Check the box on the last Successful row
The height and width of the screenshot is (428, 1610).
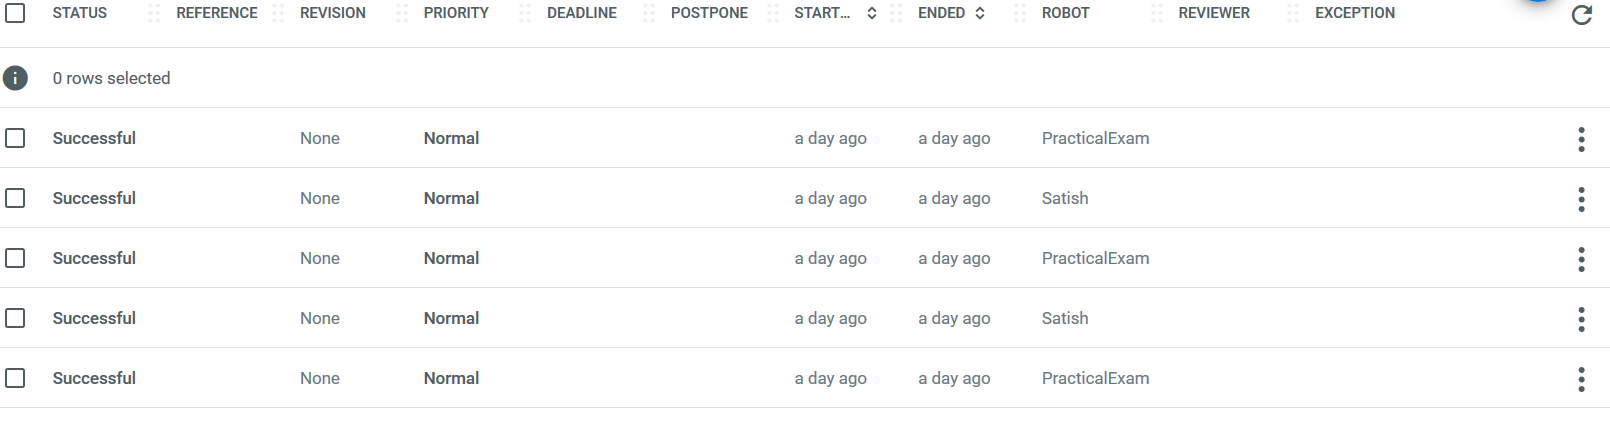point(15,378)
